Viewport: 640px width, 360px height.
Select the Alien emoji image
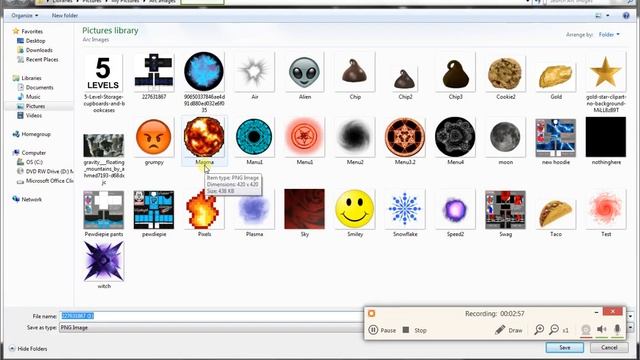304,72
